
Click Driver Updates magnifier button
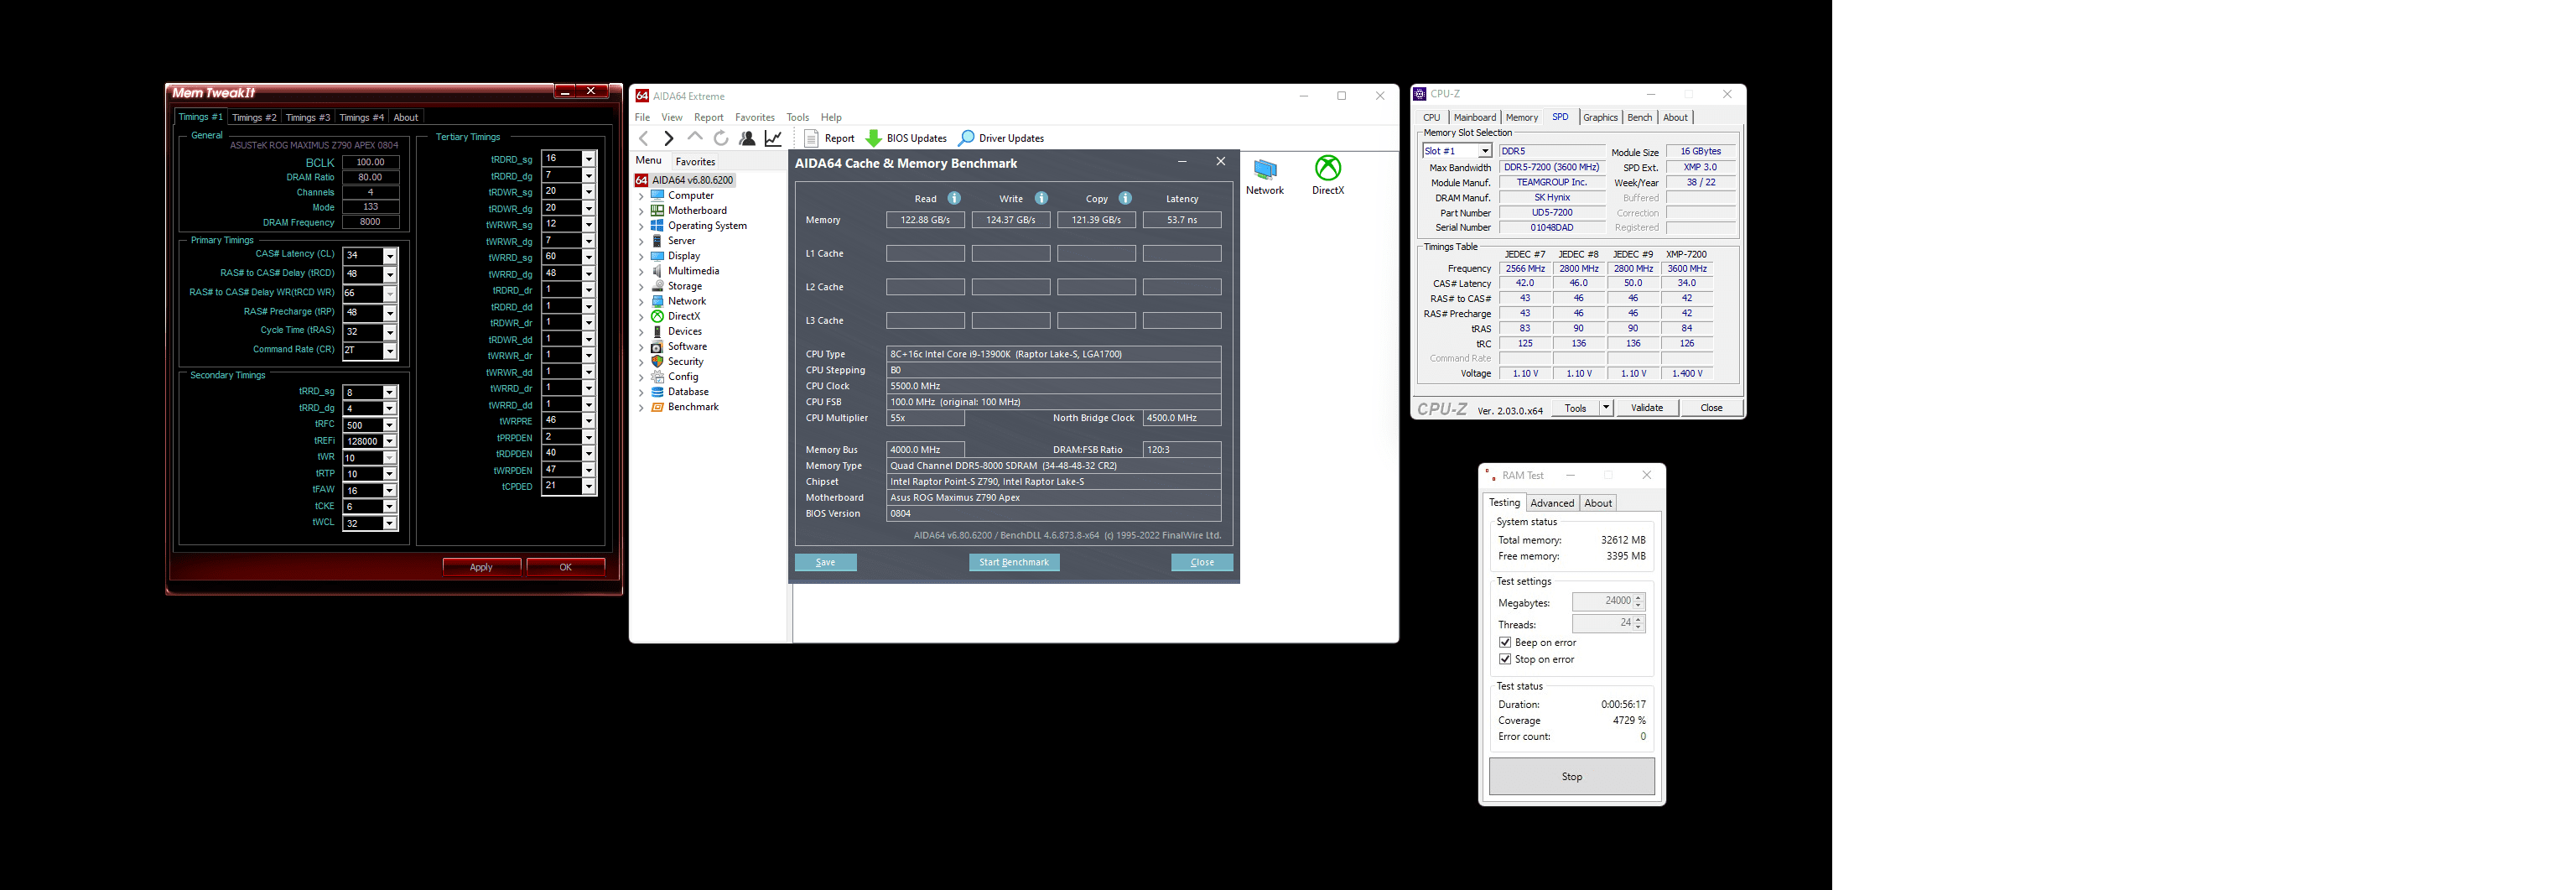click(1001, 138)
